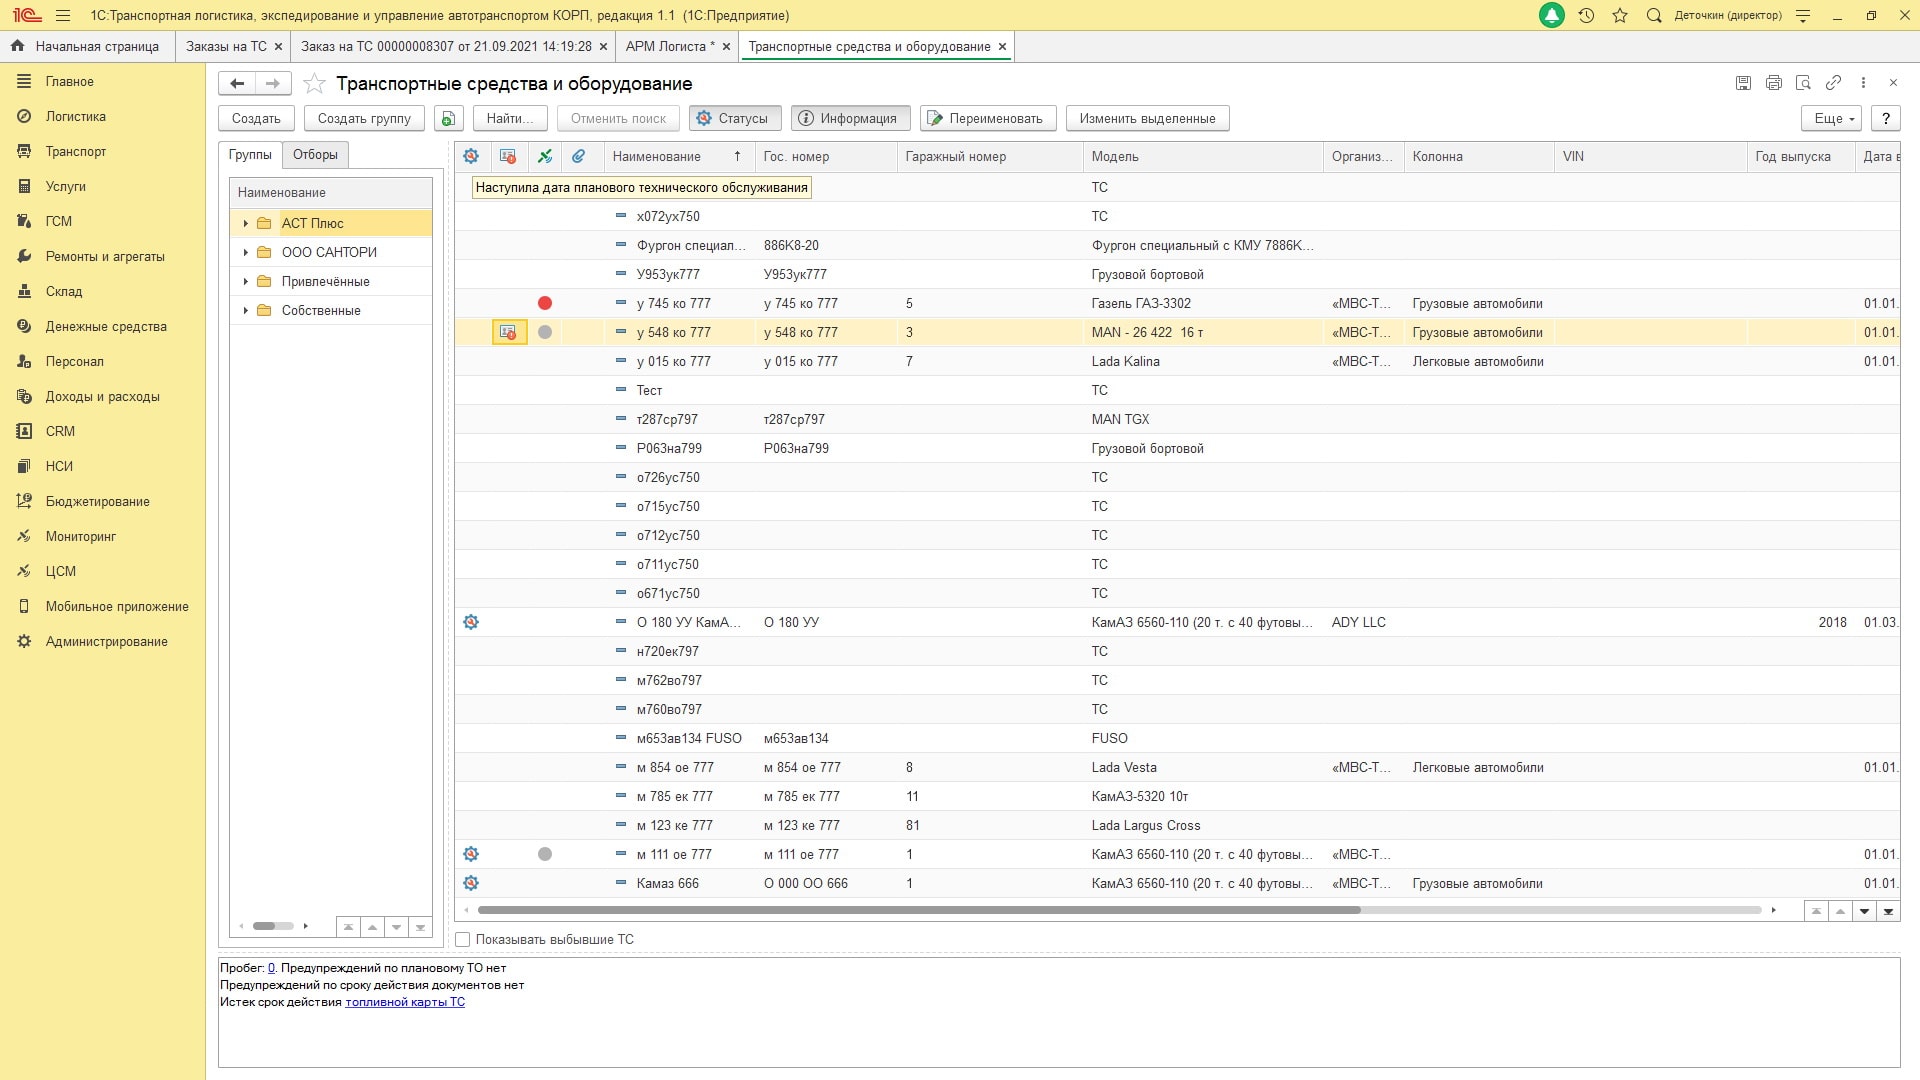Viewport: 1920px width, 1080px height.
Task: Open favorites star in title bar
Action: 1620,15
